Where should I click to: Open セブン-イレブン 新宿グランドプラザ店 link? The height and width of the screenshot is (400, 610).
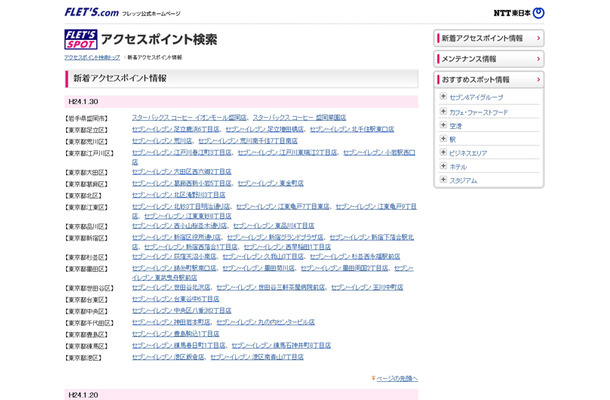point(275,237)
